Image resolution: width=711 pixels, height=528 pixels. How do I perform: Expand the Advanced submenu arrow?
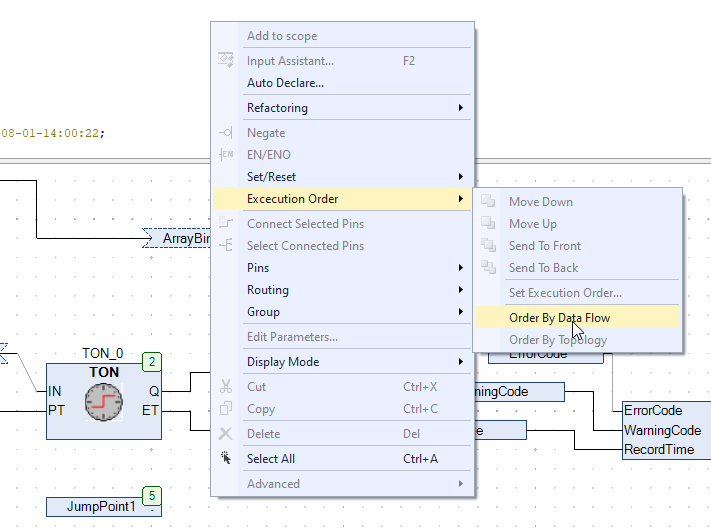click(461, 484)
